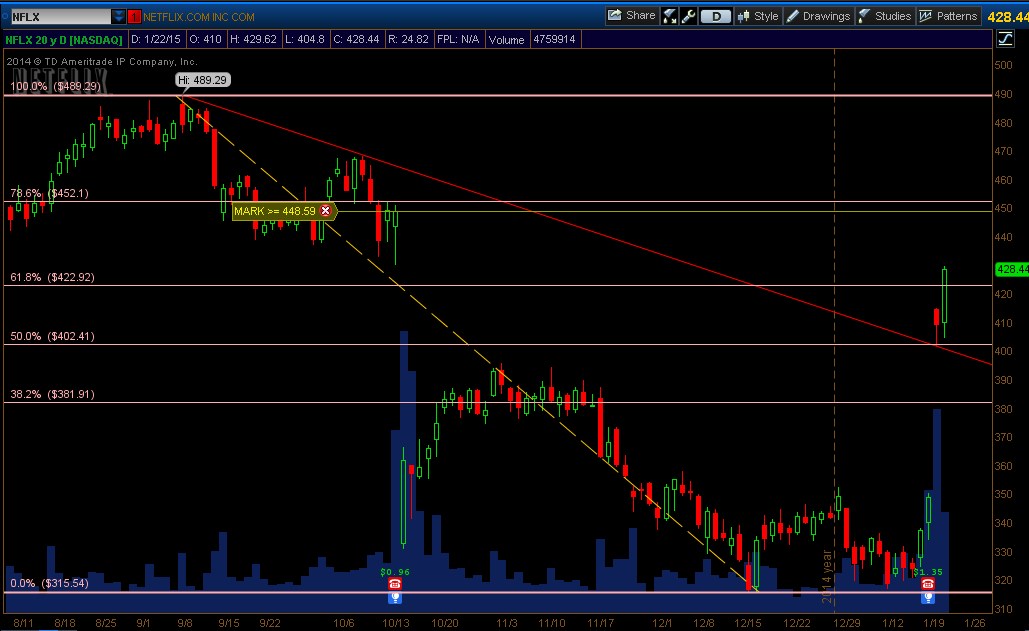The height and width of the screenshot is (631, 1029).
Task: Click the 9/8 date on time axis
Action: tap(185, 622)
